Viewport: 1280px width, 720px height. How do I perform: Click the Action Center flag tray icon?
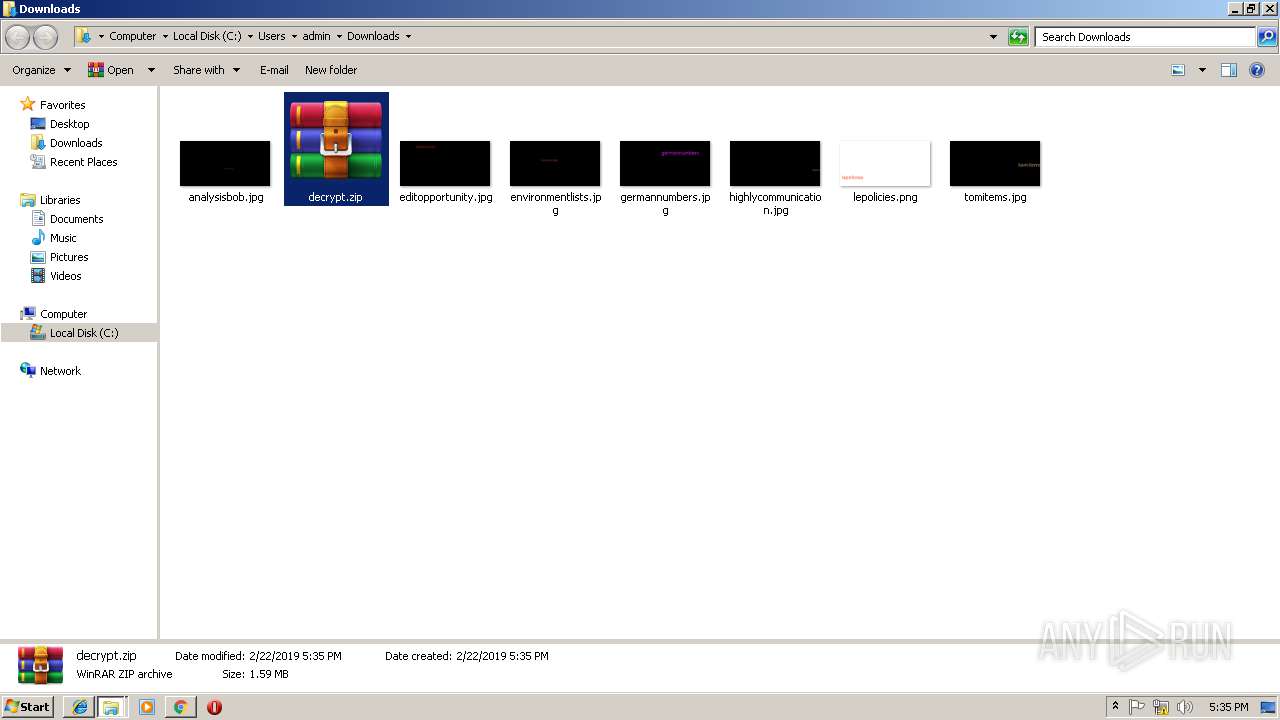click(x=1137, y=707)
